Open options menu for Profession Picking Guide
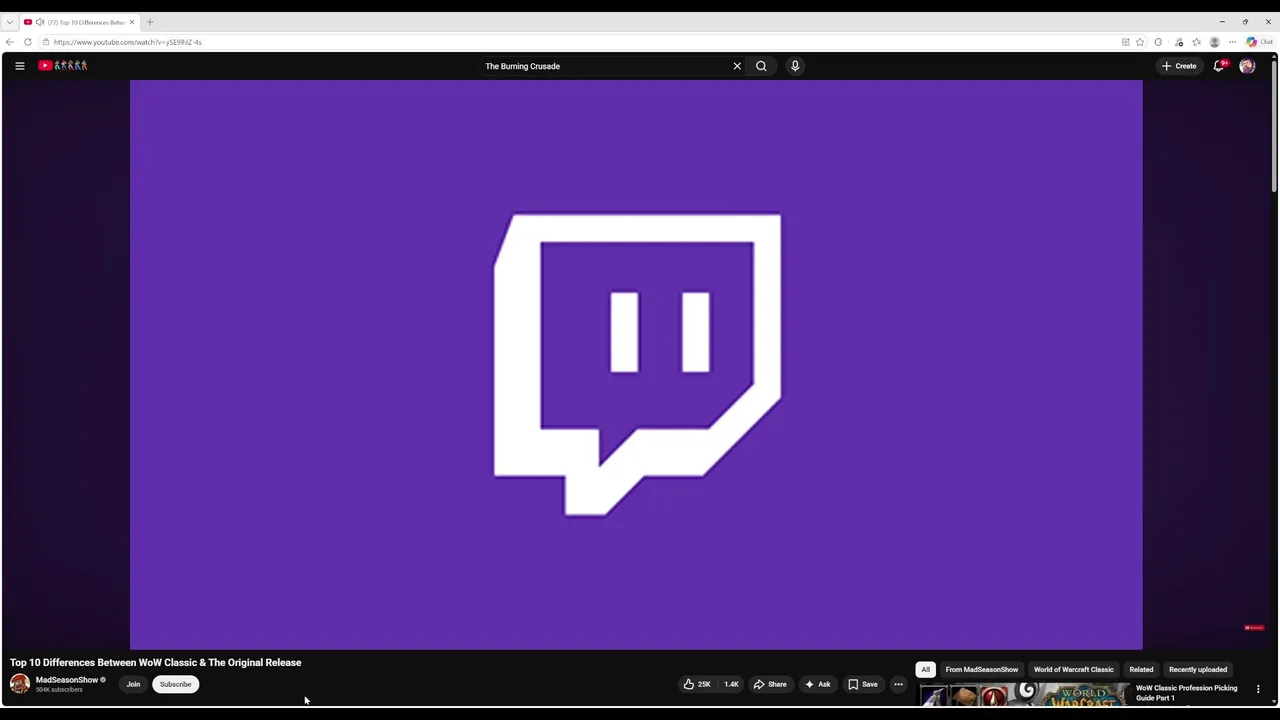 point(1258,689)
